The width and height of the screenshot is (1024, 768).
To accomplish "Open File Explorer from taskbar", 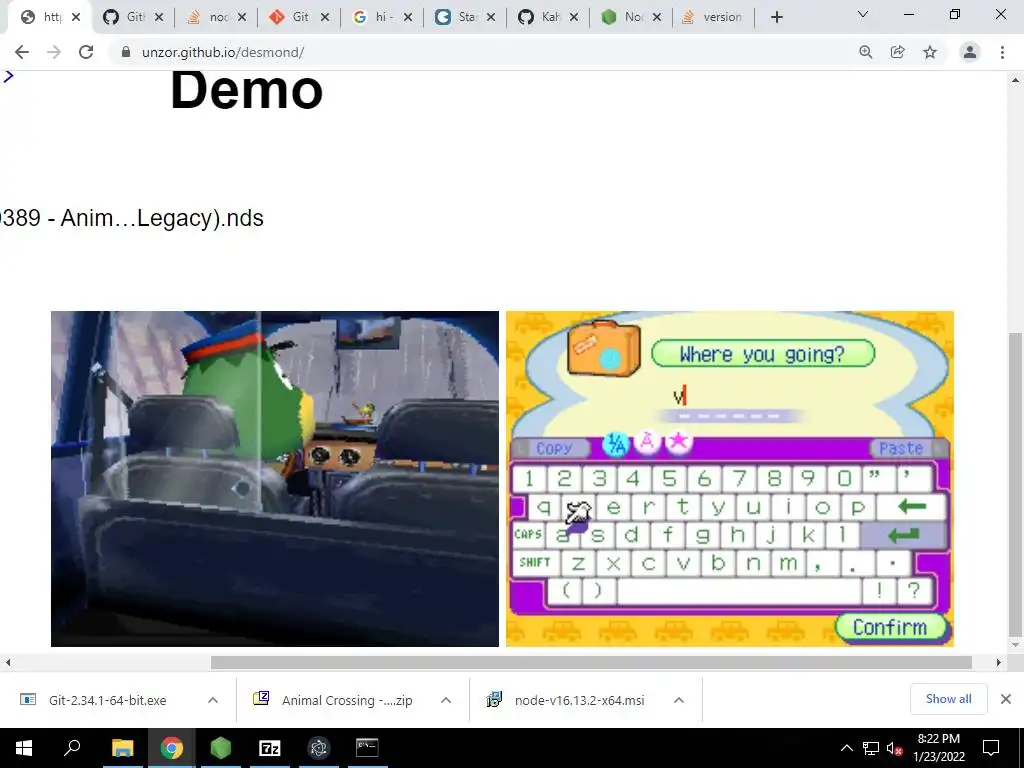I will [122, 748].
